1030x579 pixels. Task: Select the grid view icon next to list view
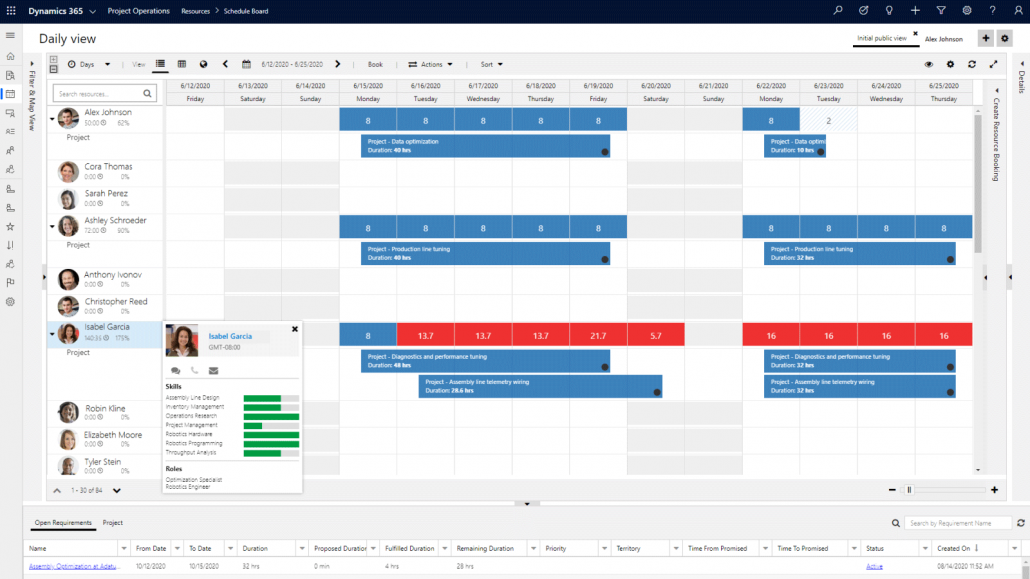click(x=182, y=64)
